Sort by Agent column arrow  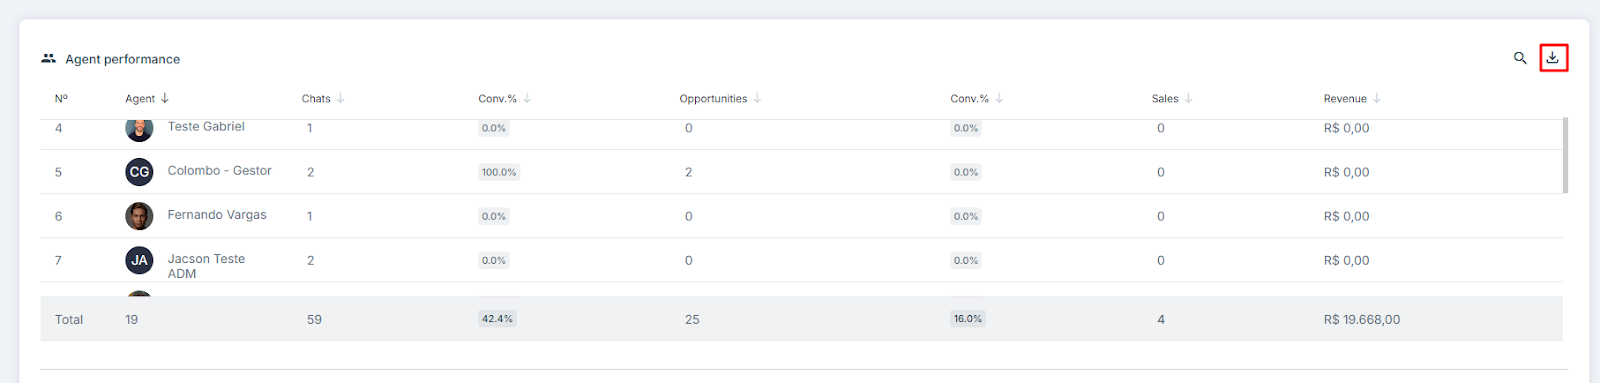(165, 98)
